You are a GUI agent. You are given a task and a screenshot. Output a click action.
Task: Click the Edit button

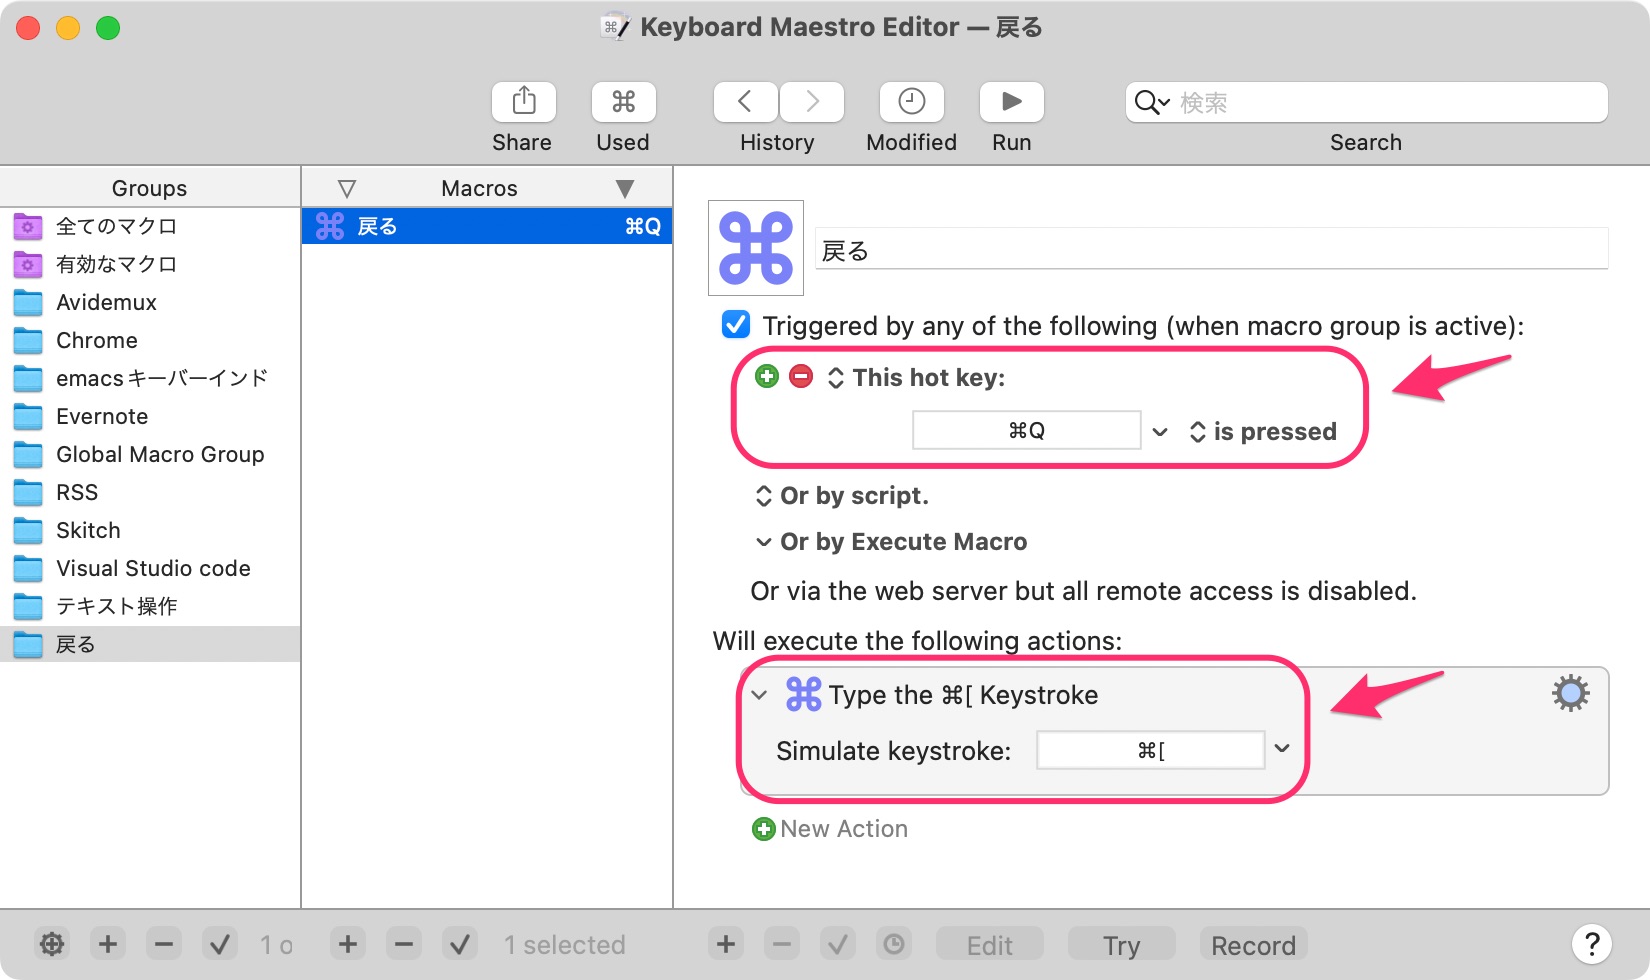tap(990, 945)
